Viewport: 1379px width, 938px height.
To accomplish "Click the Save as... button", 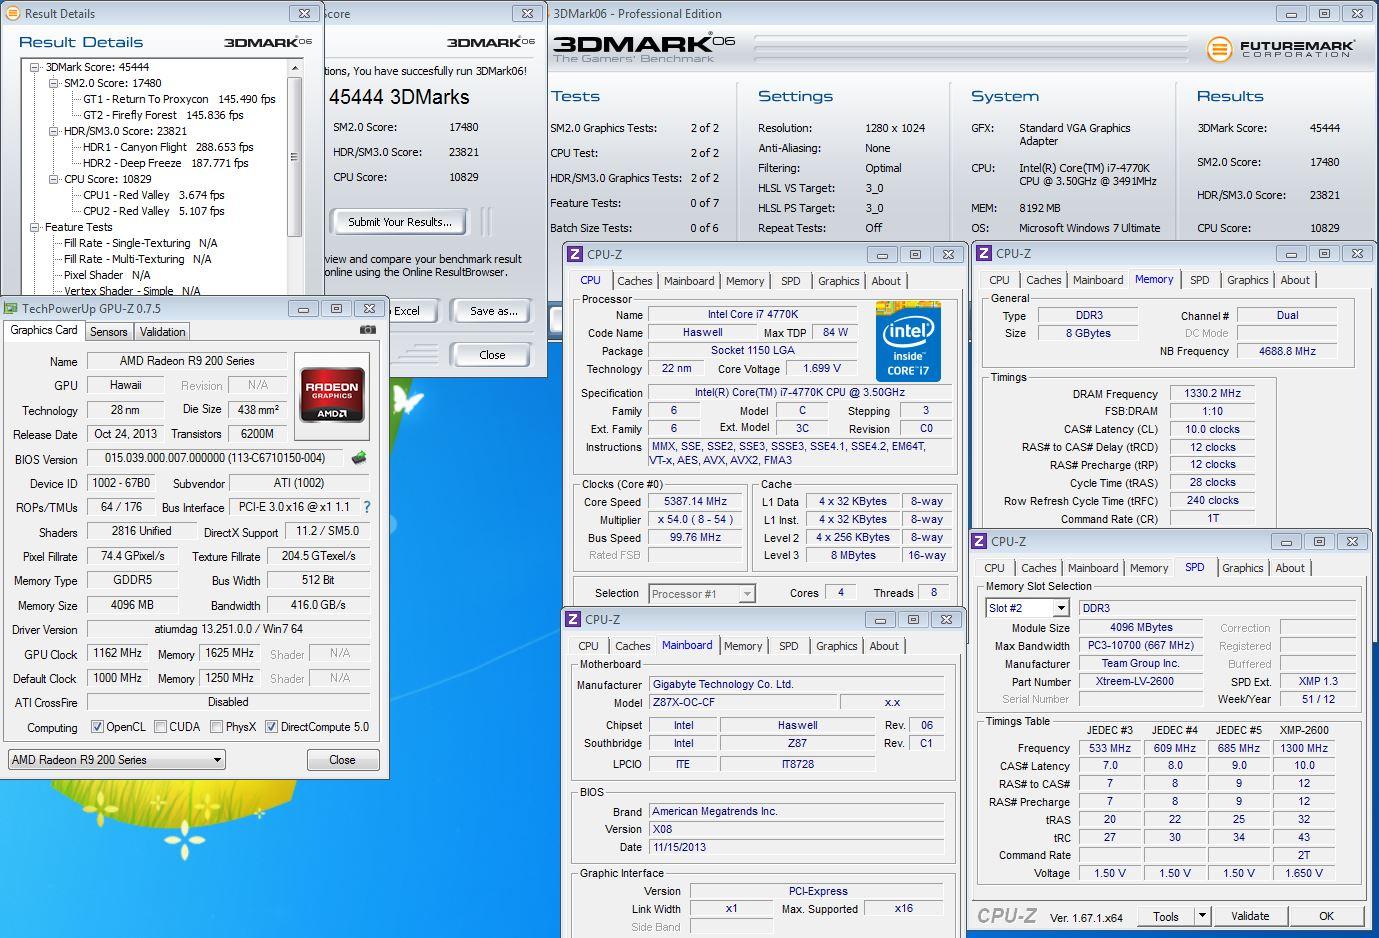I will pyautogui.click(x=494, y=311).
